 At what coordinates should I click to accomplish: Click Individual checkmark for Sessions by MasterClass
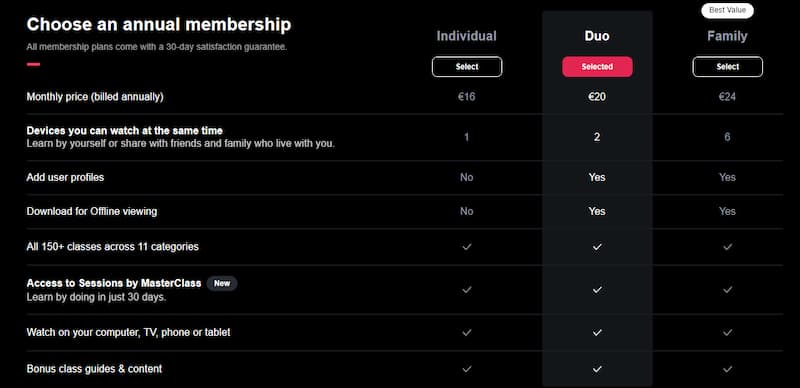coord(466,290)
